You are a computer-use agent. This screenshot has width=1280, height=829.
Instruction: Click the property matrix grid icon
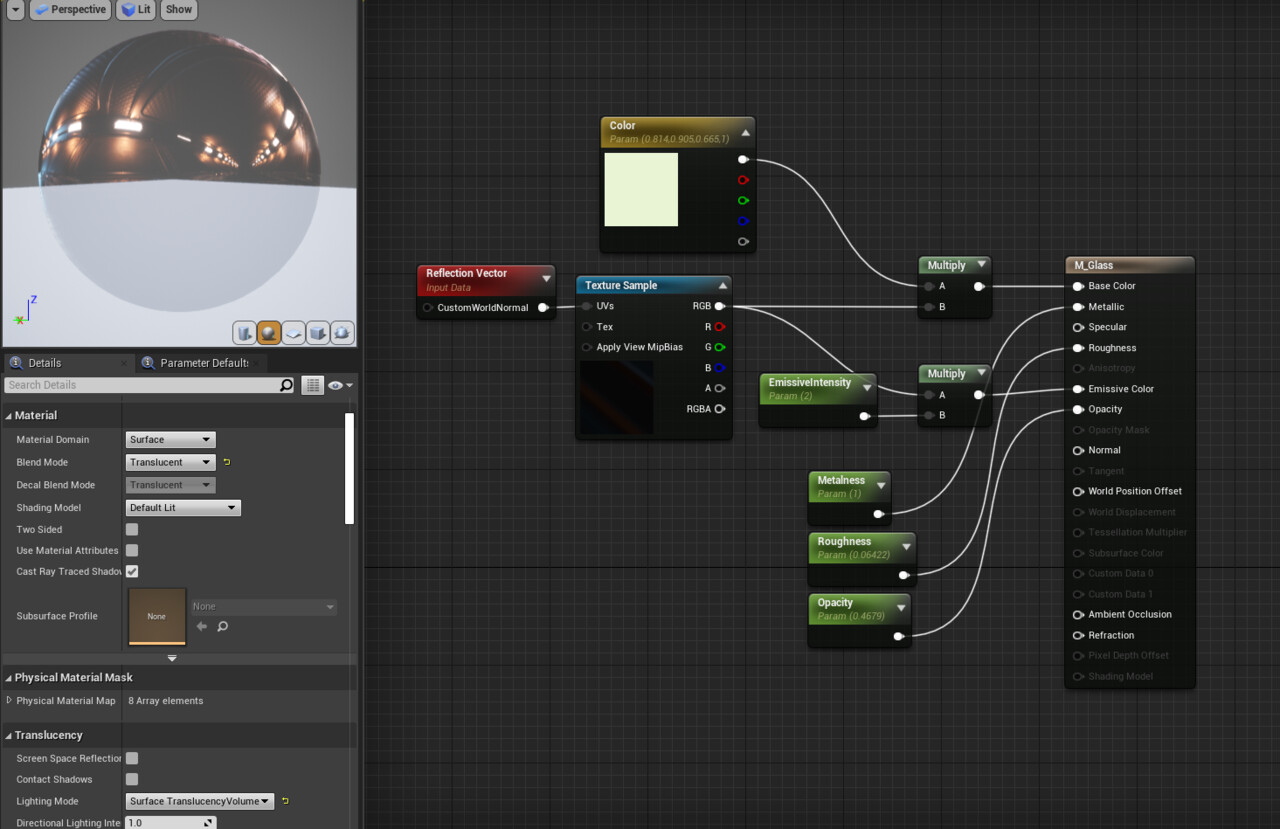[313, 385]
